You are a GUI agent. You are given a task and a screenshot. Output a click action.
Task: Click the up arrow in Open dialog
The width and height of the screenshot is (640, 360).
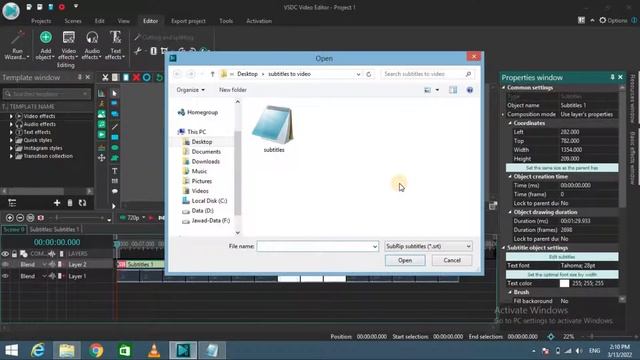pyautogui.click(x=212, y=74)
